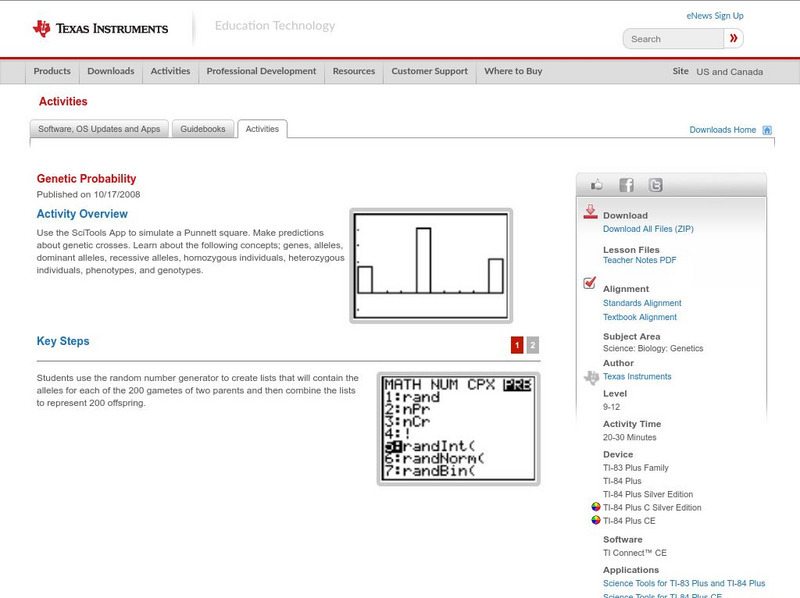800x598 pixels.
Task: Click the thumbs-up like icon
Action: pyautogui.click(x=597, y=185)
